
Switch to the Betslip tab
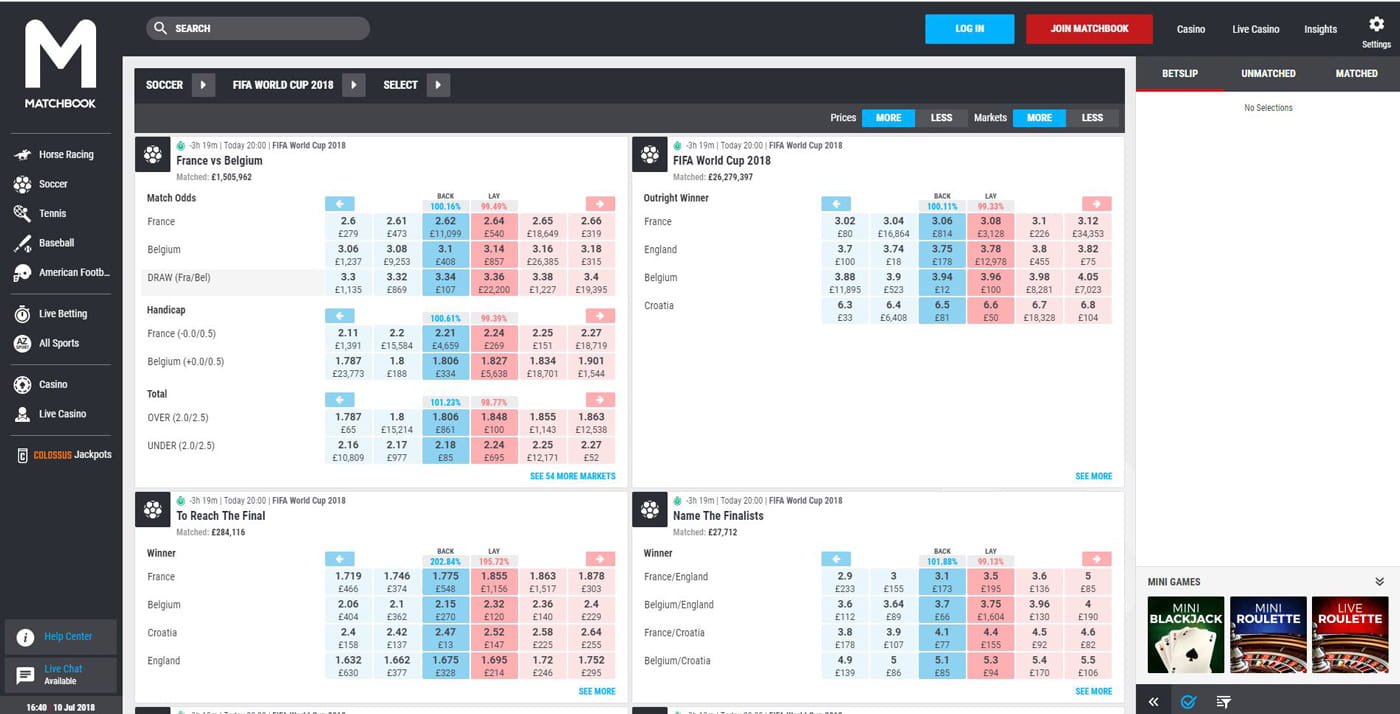[x=1180, y=74]
